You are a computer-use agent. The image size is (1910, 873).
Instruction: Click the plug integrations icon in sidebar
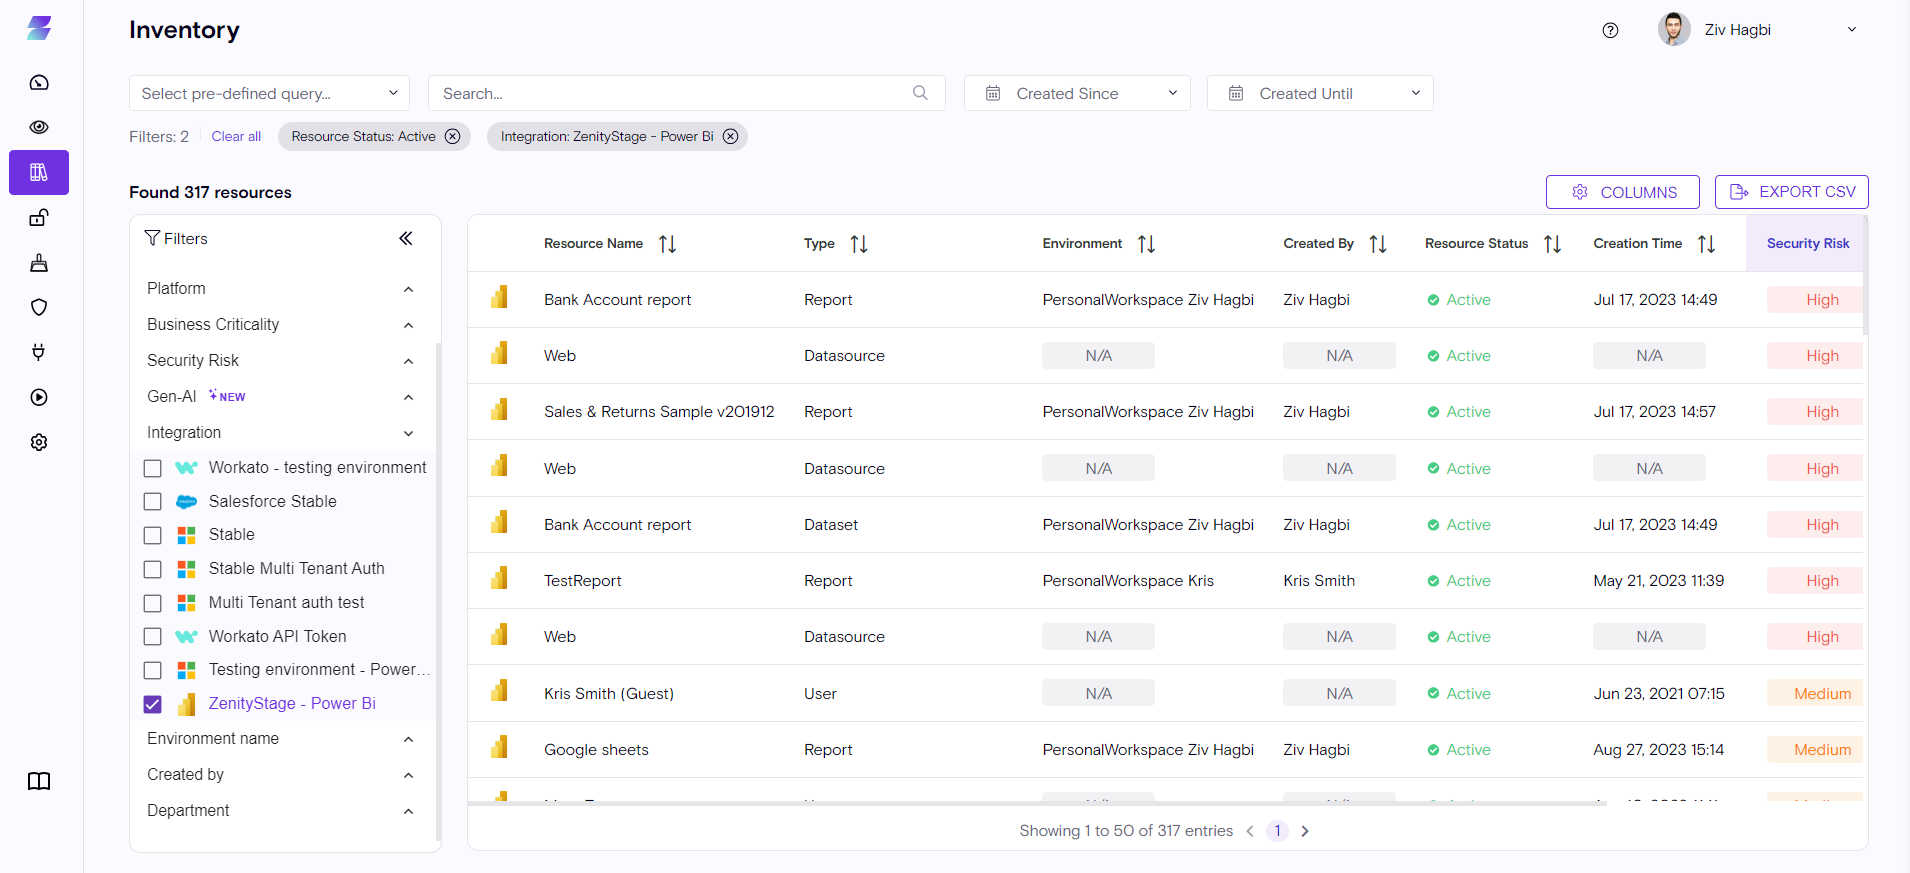pos(39,352)
